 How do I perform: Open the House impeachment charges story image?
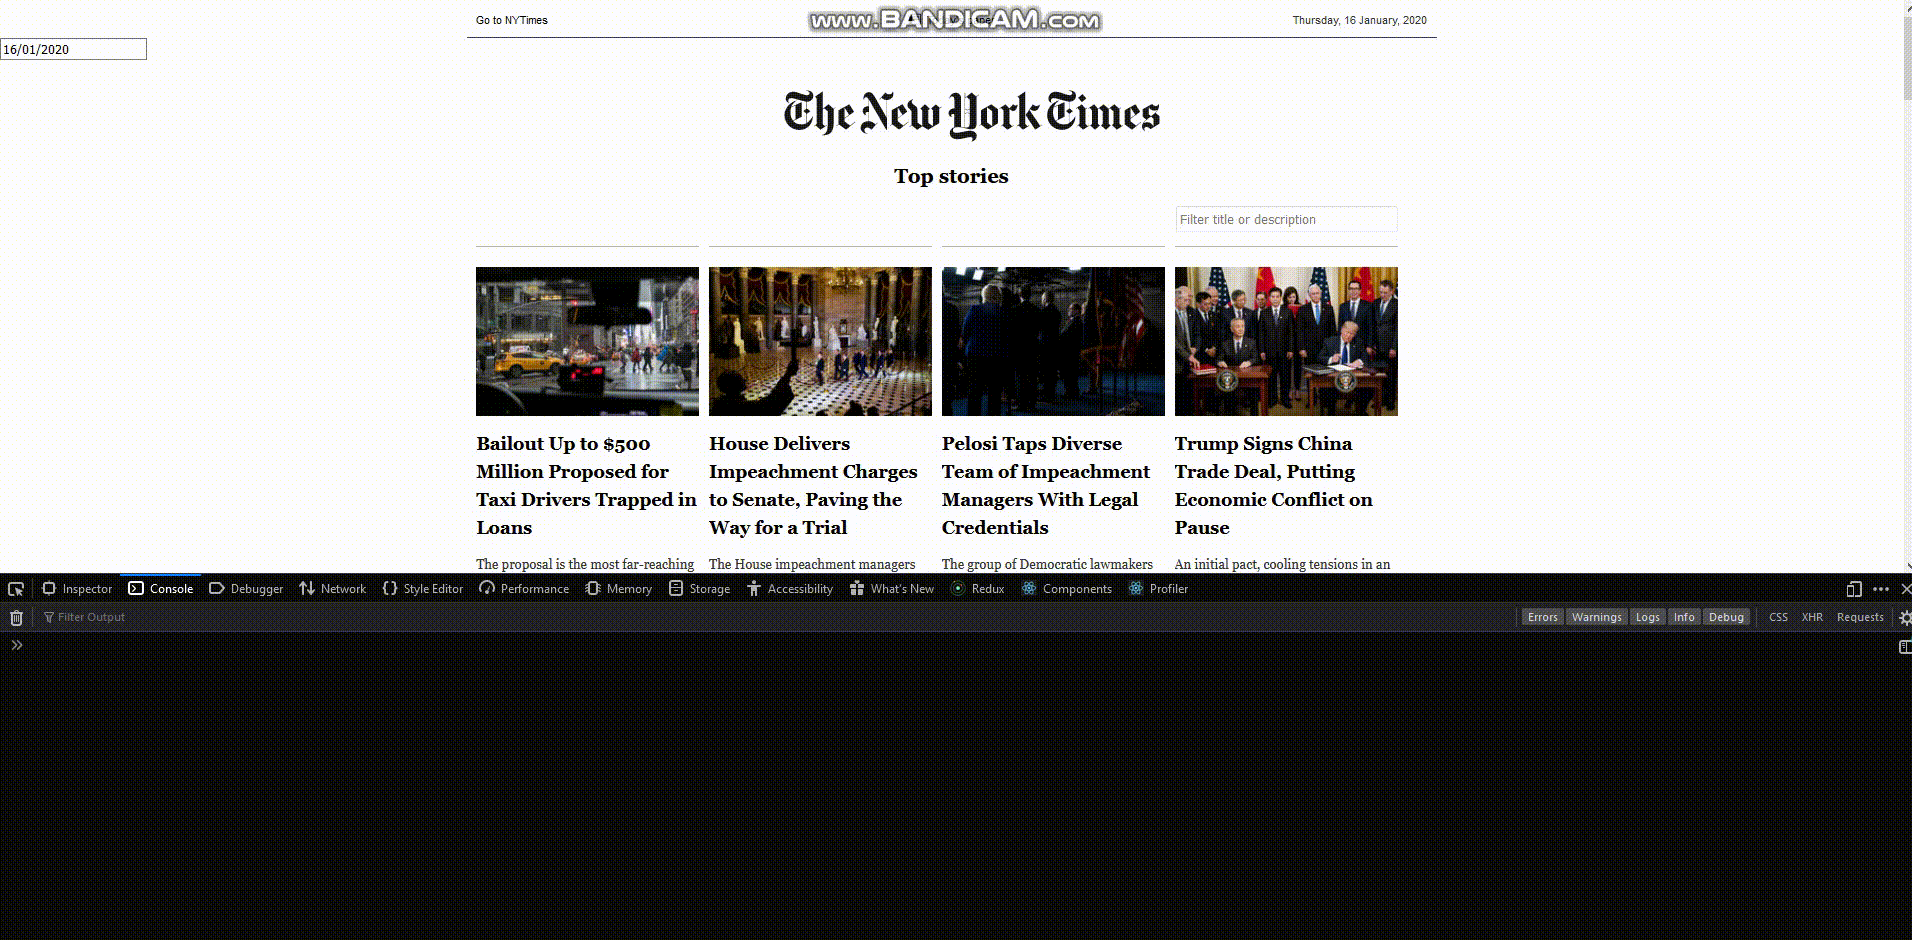820,341
